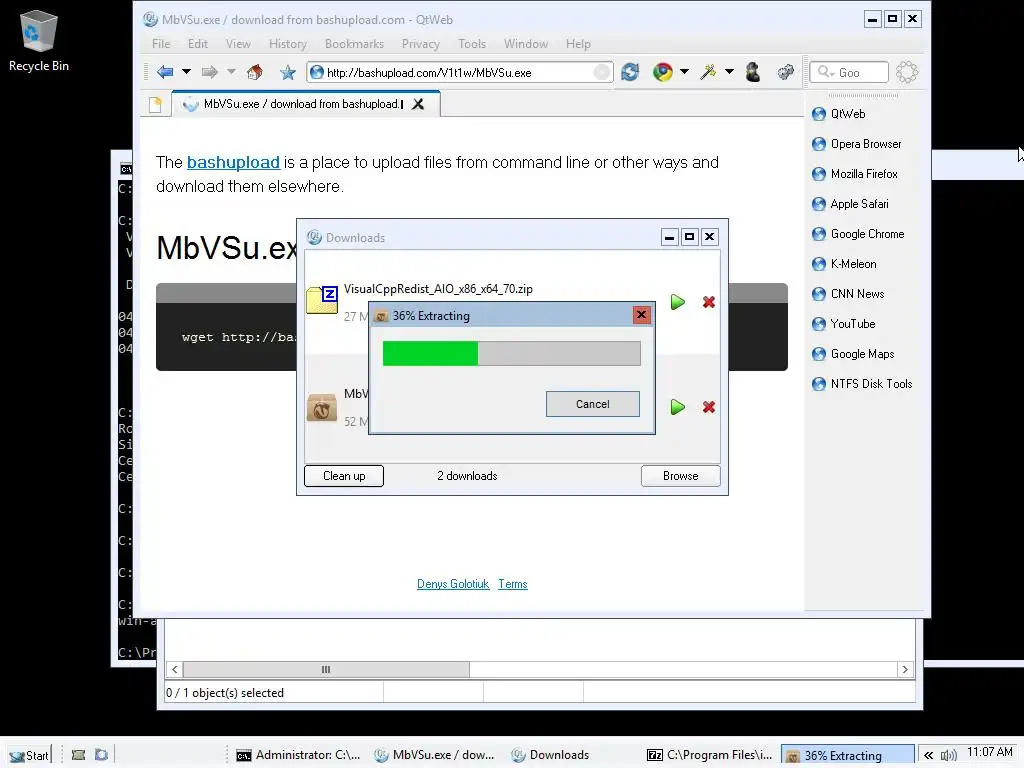The image size is (1024, 768).
Task: Click the address bar URL field
Action: click(459, 72)
